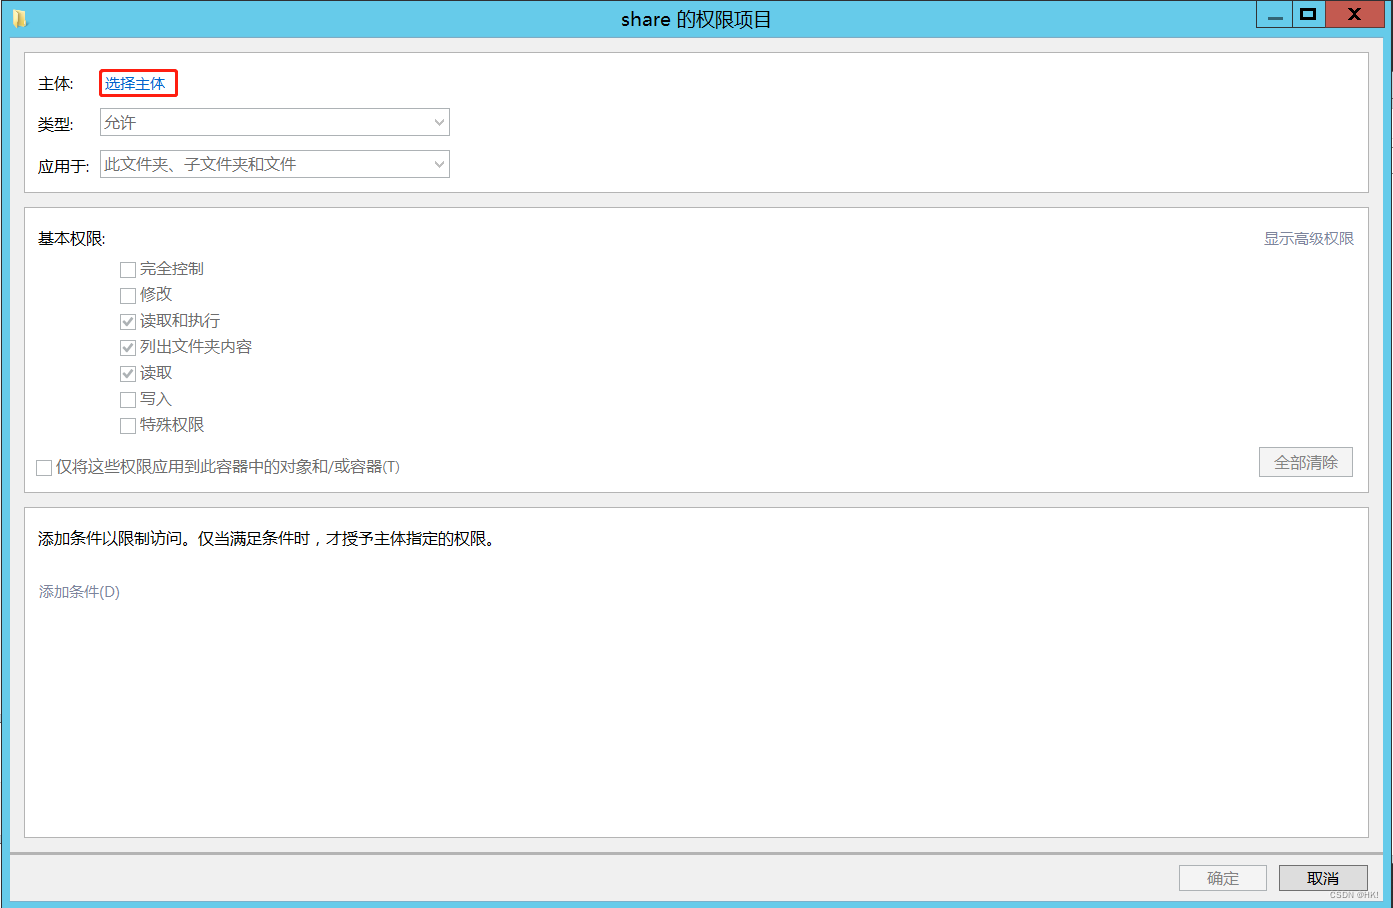1393x908 pixels.
Task: Click the 添加条件(D) link
Action: pyautogui.click(x=79, y=592)
